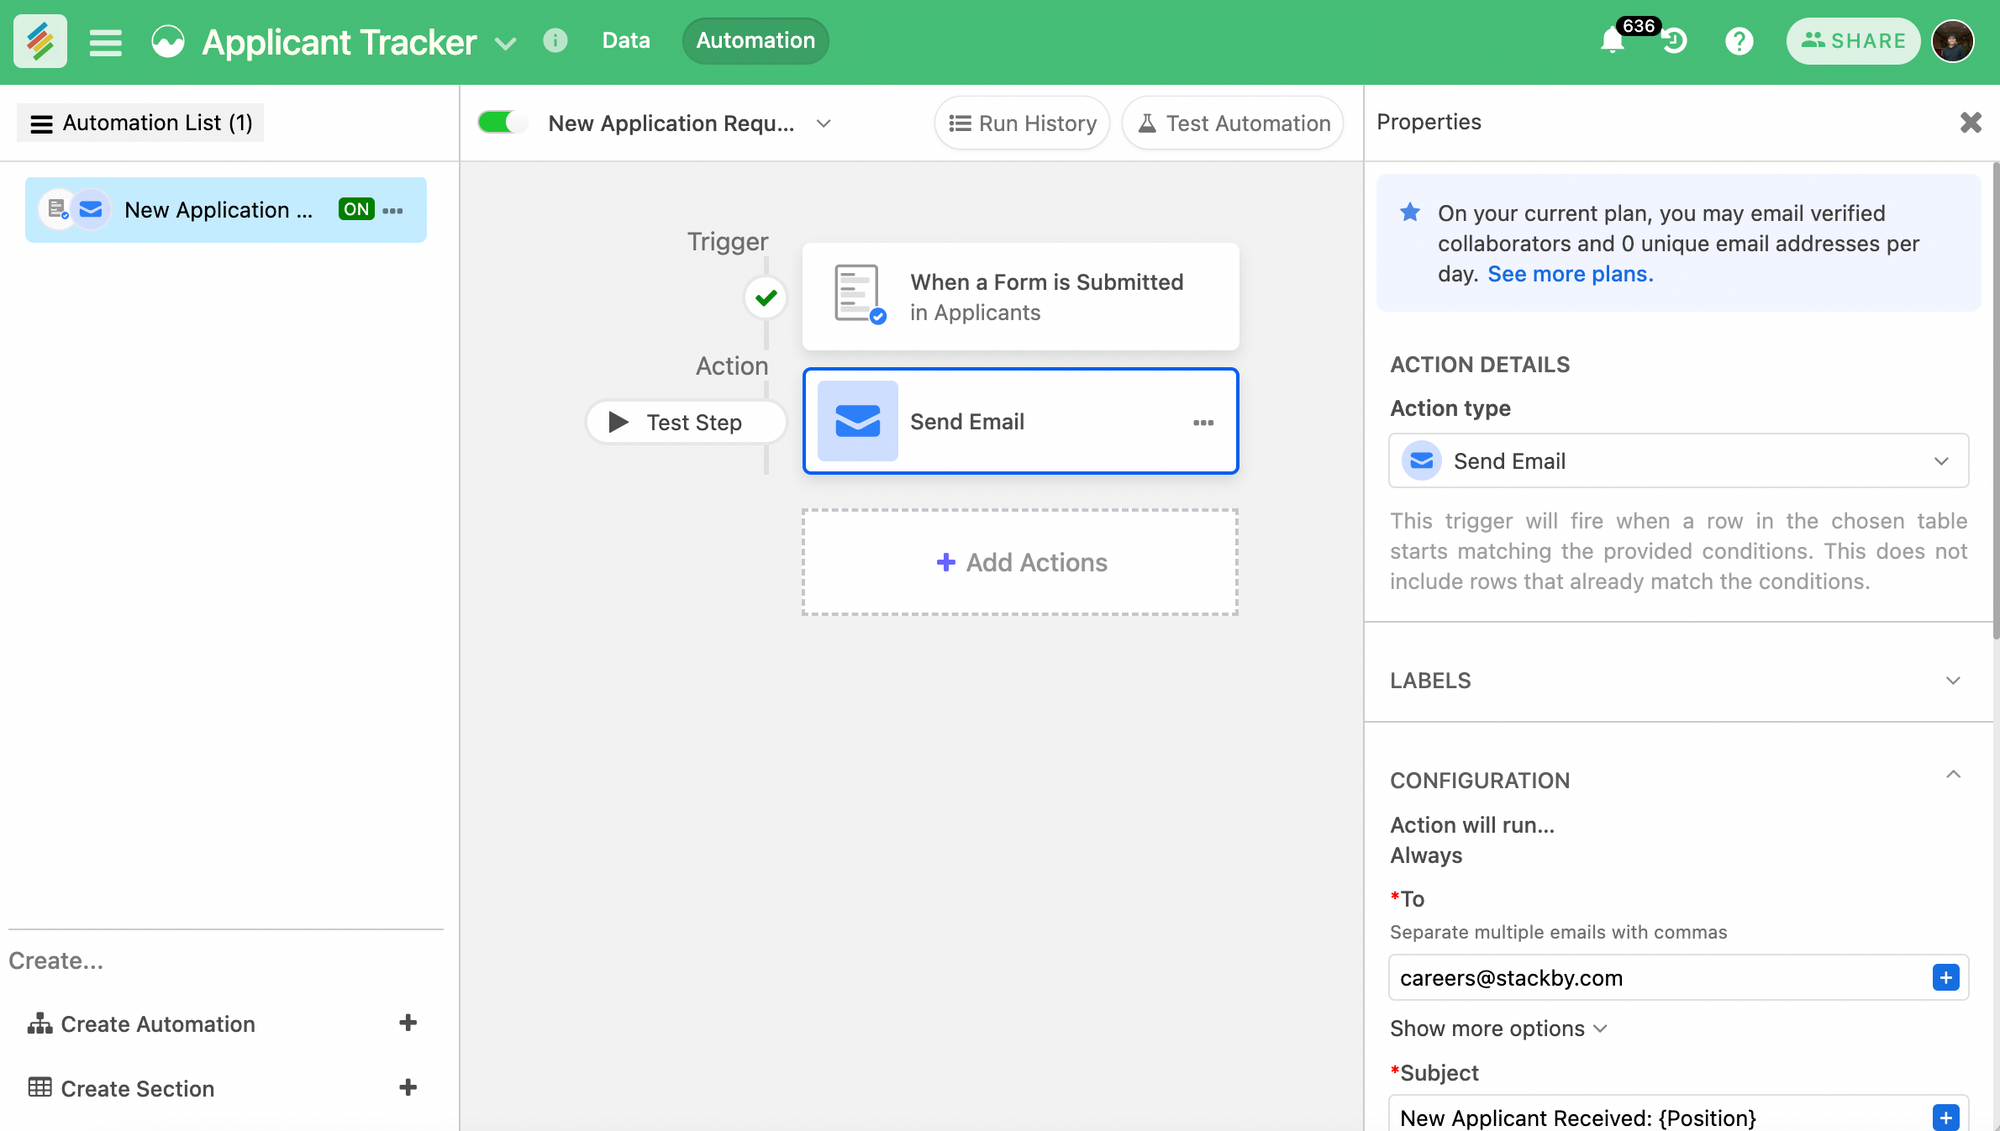
Task: Click the hamburger menu icon
Action: pos(107,41)
